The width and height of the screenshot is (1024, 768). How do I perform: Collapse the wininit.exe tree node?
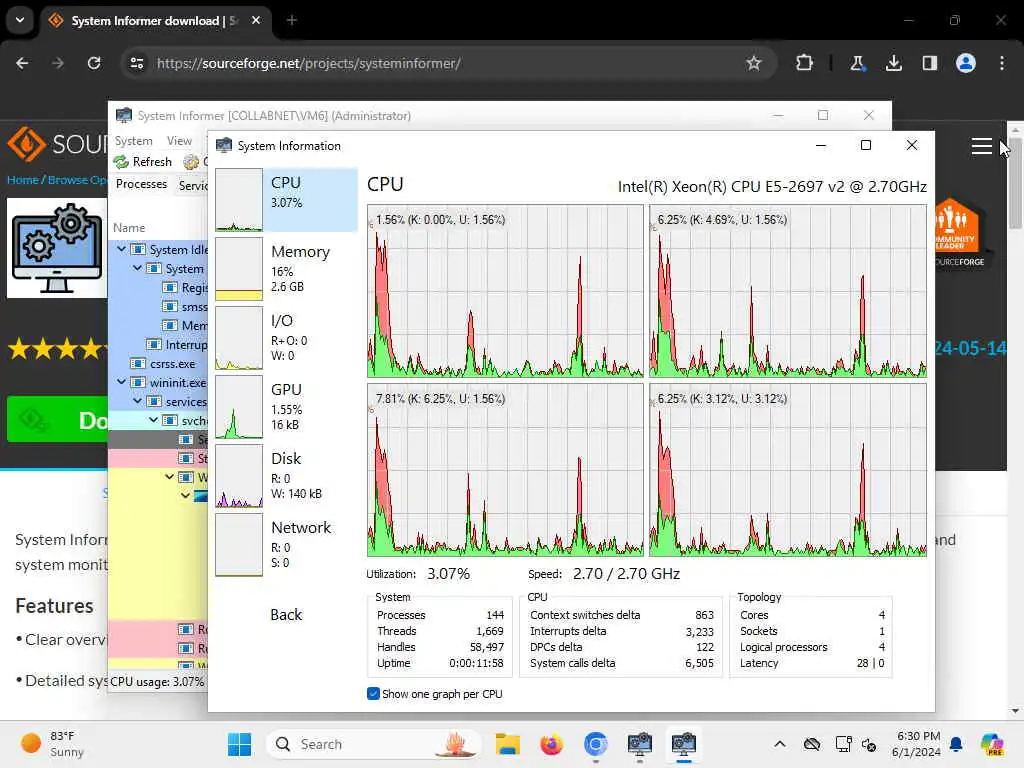121,381
